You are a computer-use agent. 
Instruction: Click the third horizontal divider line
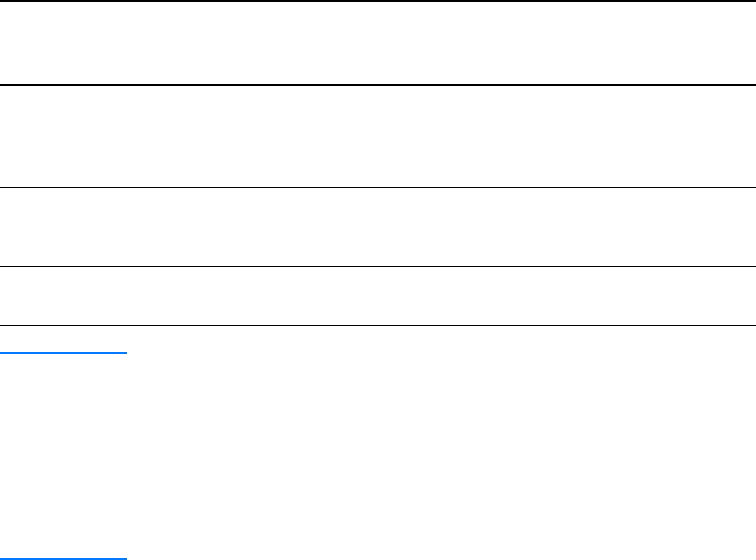coord(378,187)
